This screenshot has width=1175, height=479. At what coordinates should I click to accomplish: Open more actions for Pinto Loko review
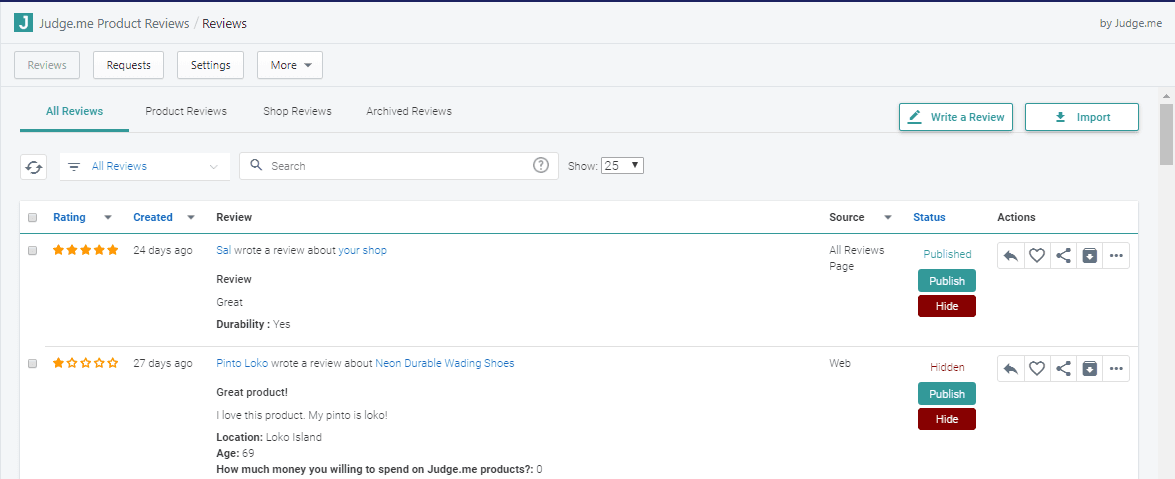(1116, 369)
